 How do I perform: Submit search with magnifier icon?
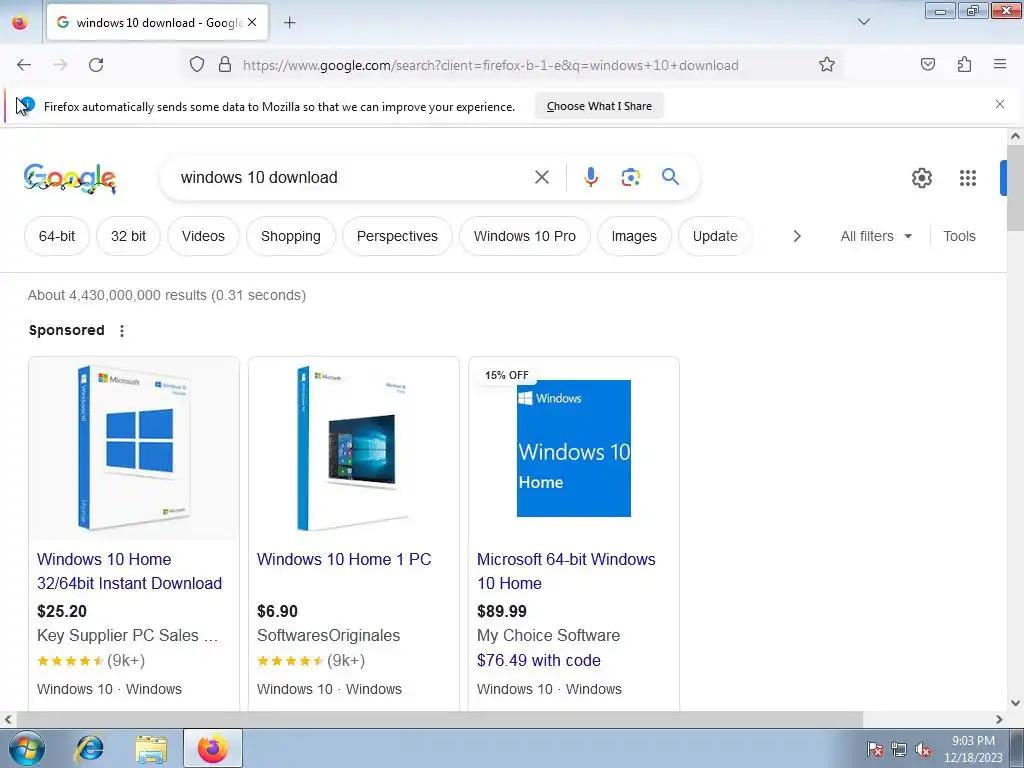click(670, 176)
